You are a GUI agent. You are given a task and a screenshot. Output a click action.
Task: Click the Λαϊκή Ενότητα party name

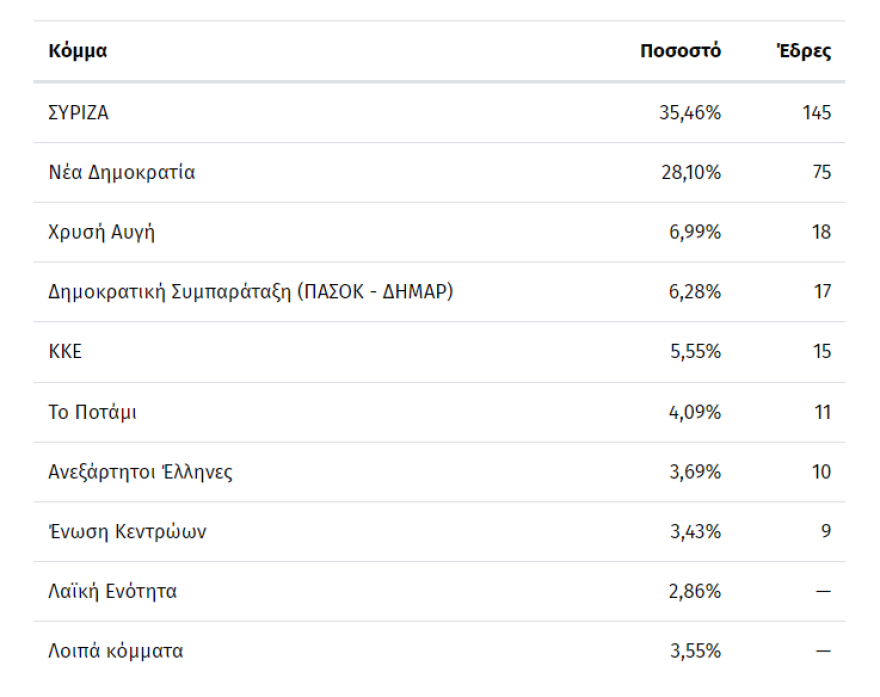click(113, 591)
